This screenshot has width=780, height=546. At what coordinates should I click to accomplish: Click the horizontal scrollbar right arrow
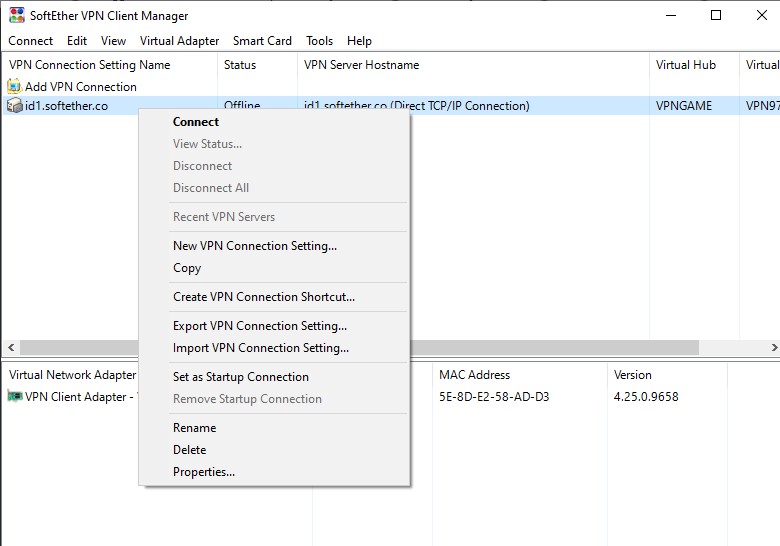[774, 347]
